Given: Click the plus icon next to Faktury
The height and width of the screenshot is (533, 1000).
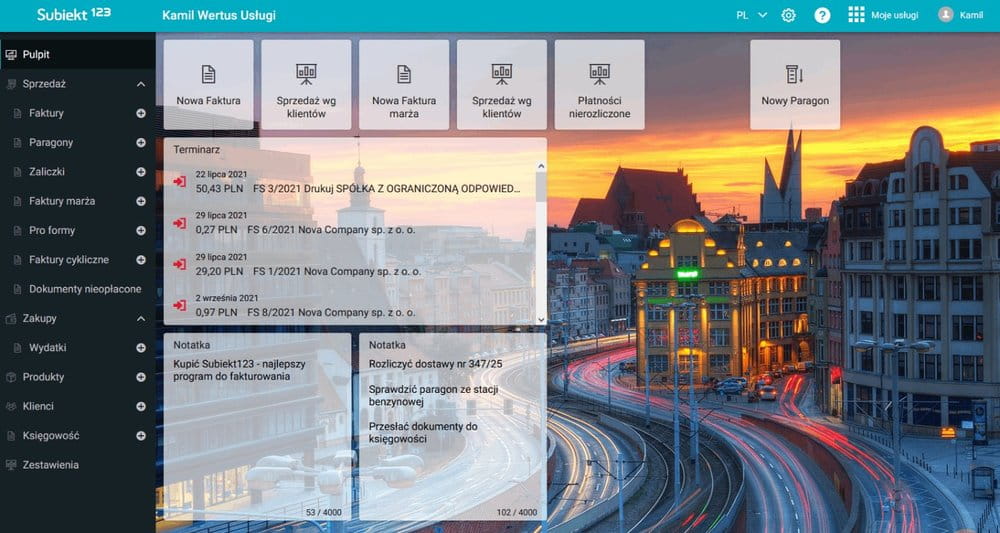Looking at the screenshot, I should point(141,113).
